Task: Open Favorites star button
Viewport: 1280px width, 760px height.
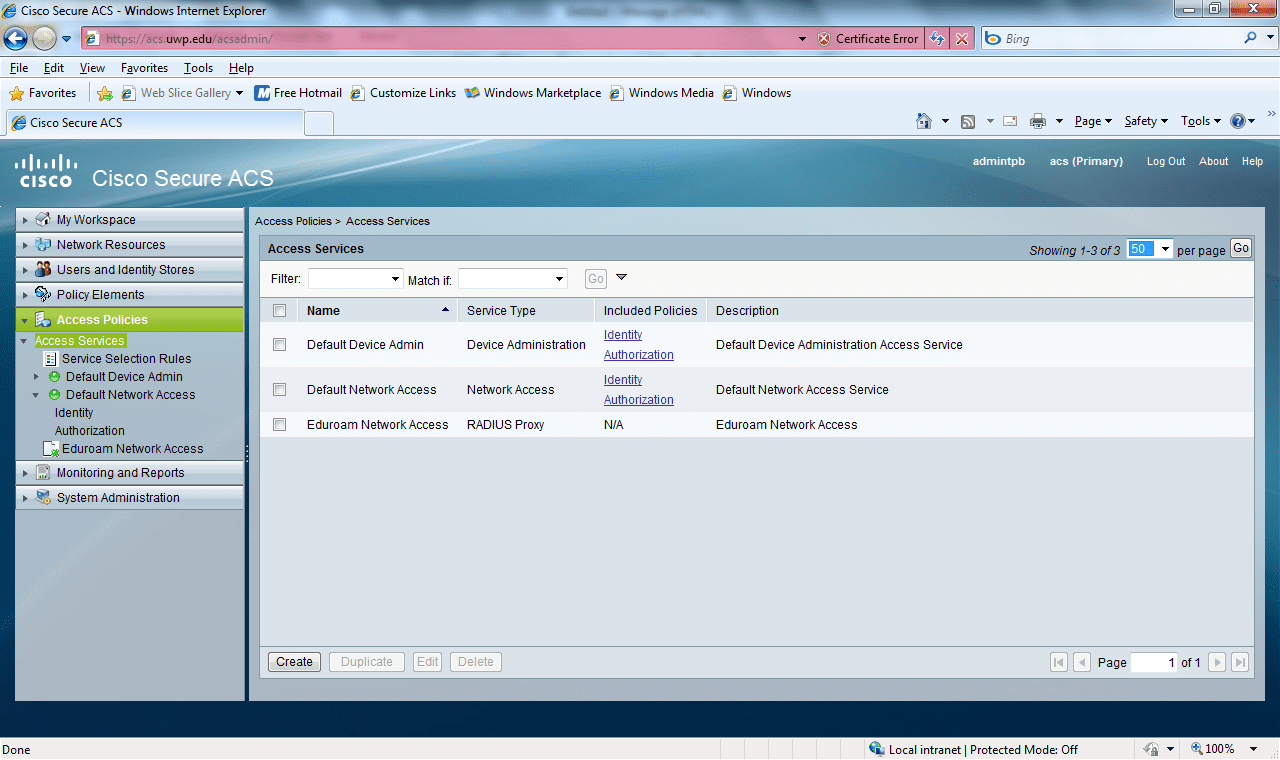Action: coord(43,93)
